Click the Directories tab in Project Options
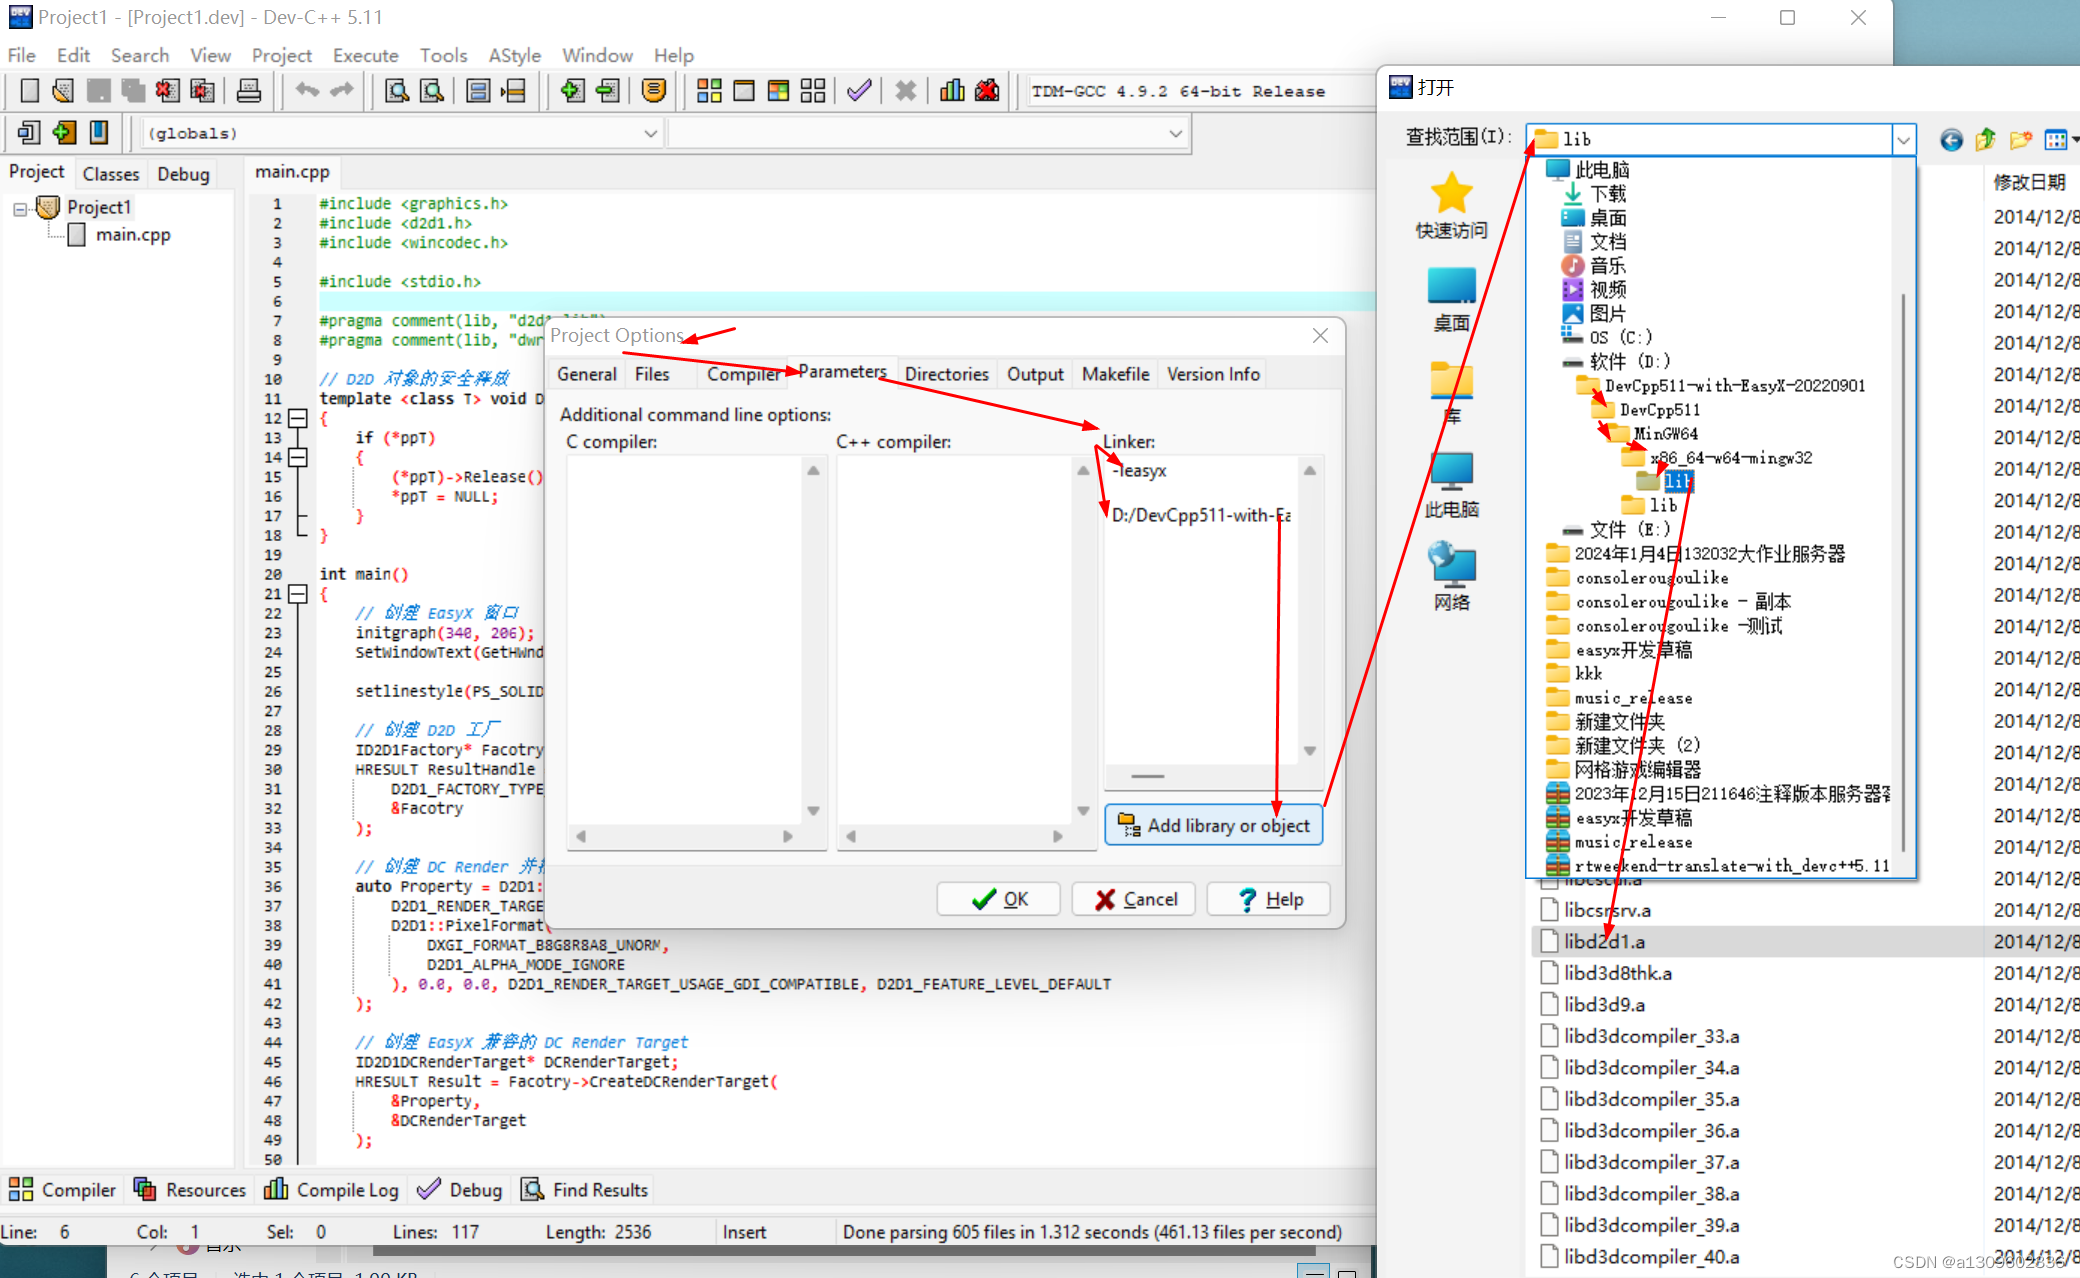 click(946, 373)
